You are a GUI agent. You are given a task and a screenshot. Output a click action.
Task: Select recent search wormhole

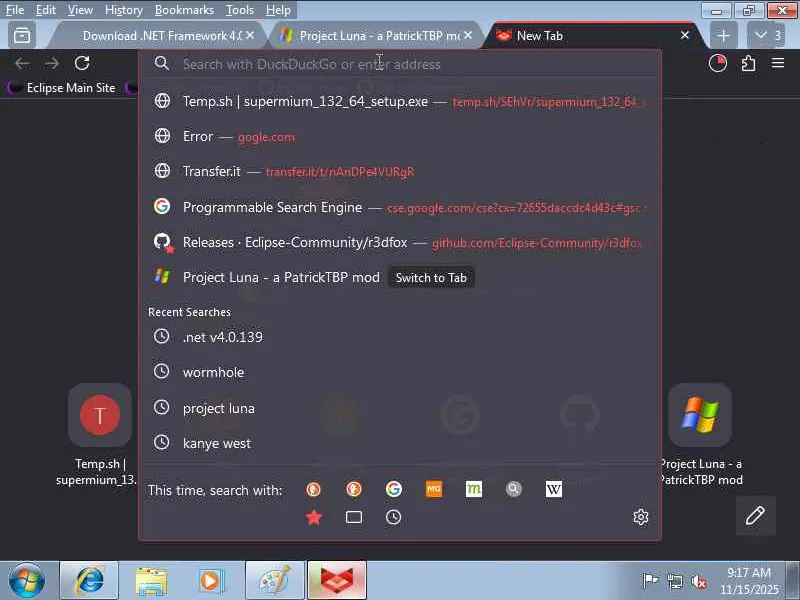click(400, 372)
